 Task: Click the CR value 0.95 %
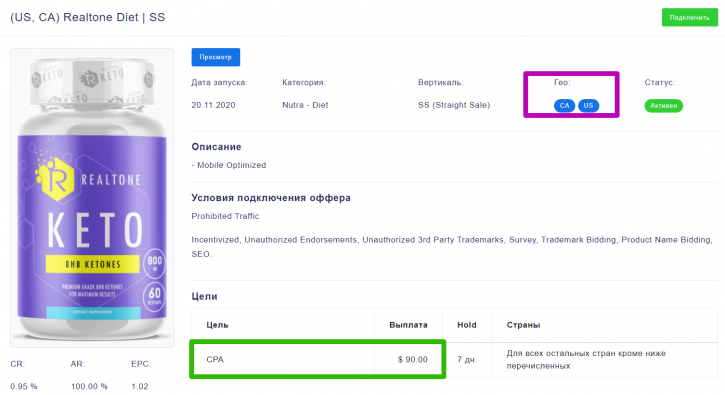pyautogui.click(x=24, y=386)
